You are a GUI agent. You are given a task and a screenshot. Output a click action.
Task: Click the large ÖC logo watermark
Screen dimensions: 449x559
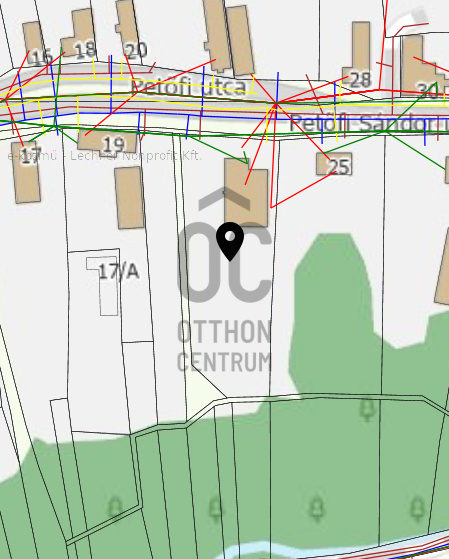[x=225, y=246]
